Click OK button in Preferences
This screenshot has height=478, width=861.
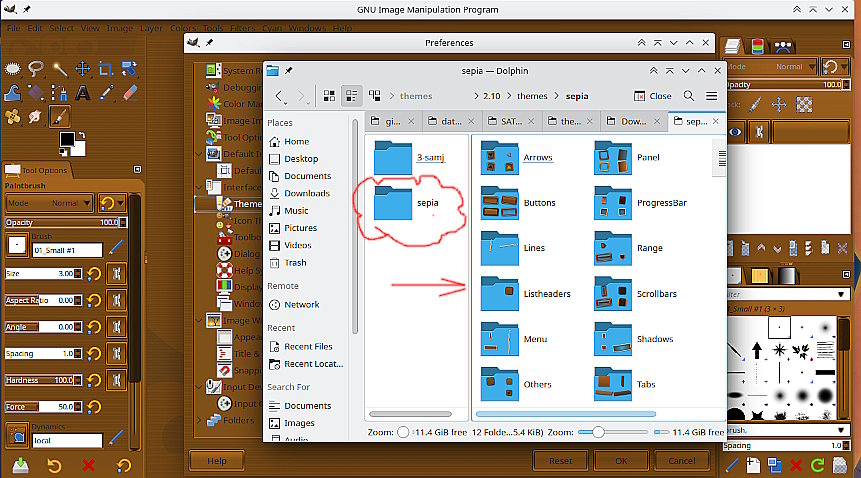[x=621, y=461]
